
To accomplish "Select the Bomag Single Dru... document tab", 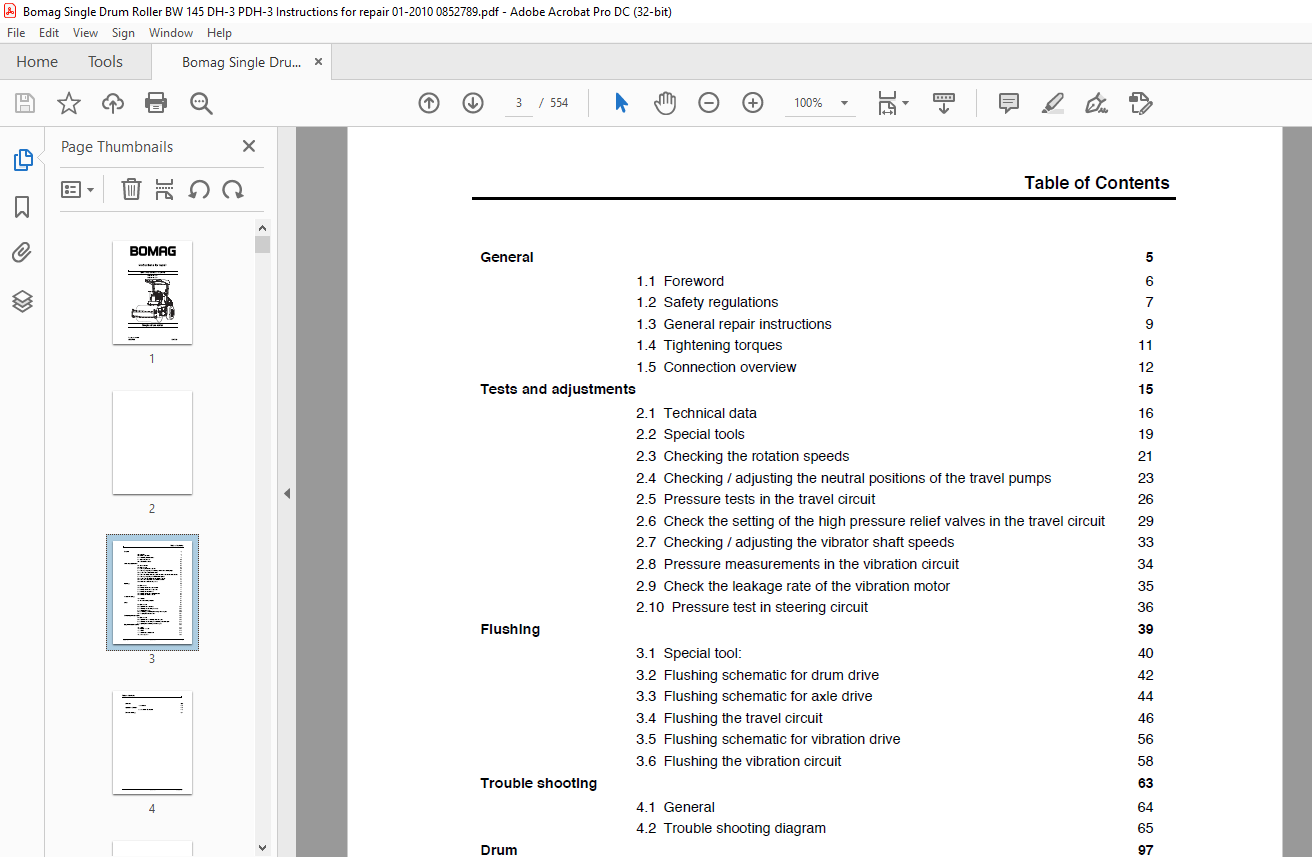I will [241, 62].
